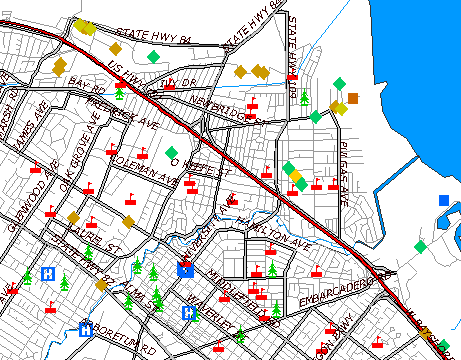Screen dimensions: 461x360
Task: Click the isolated green diamond east of the marina
Action: (421, 247)
